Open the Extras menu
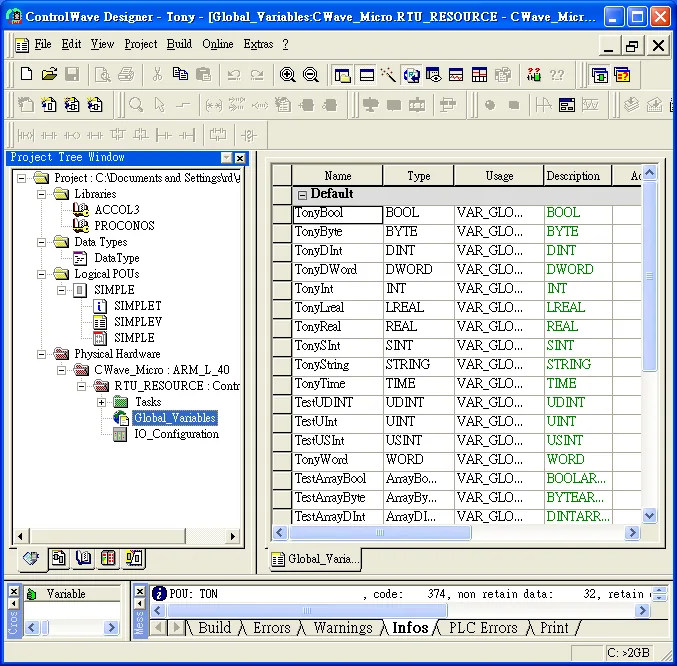 258,44
